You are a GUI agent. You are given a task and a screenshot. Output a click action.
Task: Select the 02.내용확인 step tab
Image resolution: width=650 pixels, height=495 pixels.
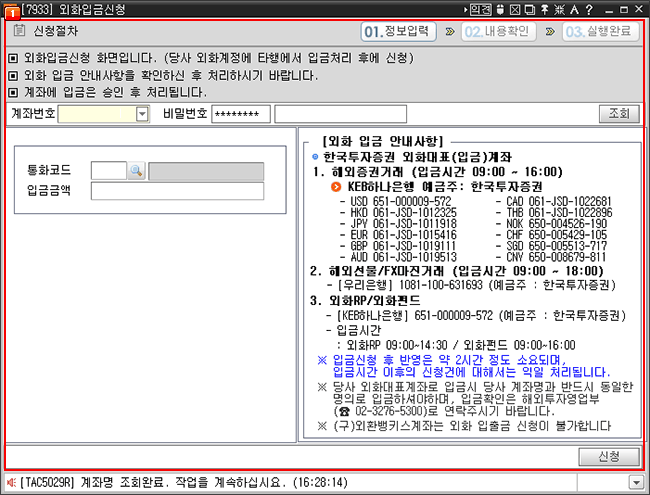coord(498,32)
